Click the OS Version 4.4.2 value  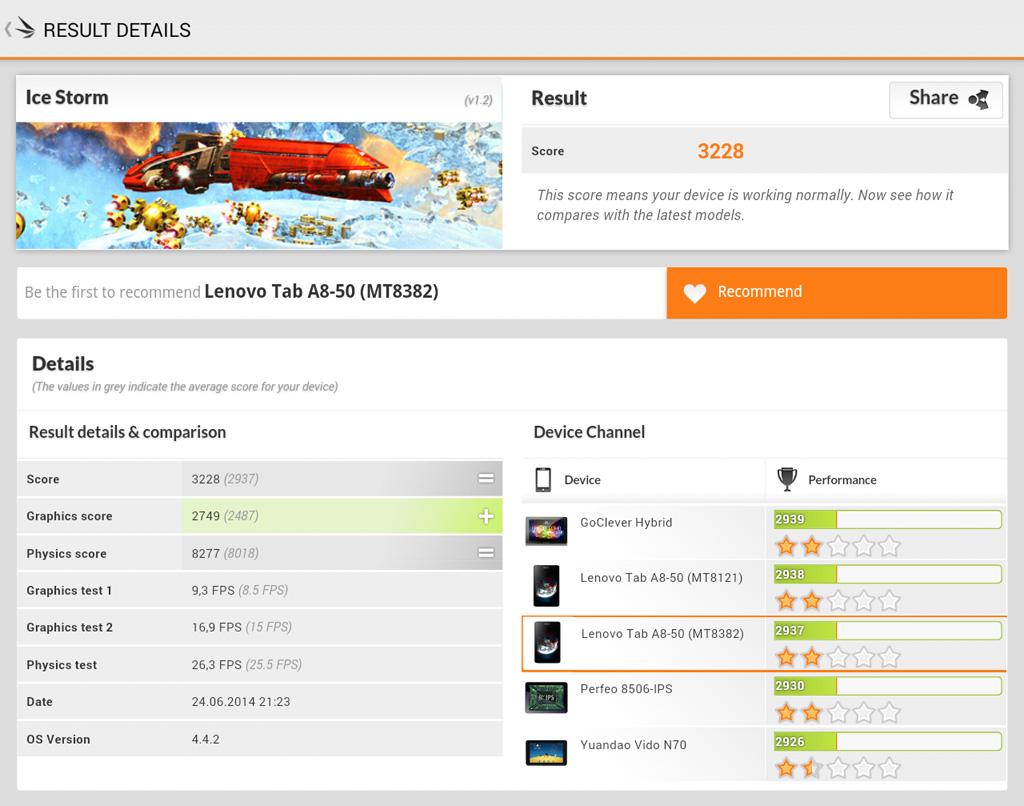[205, 739]
